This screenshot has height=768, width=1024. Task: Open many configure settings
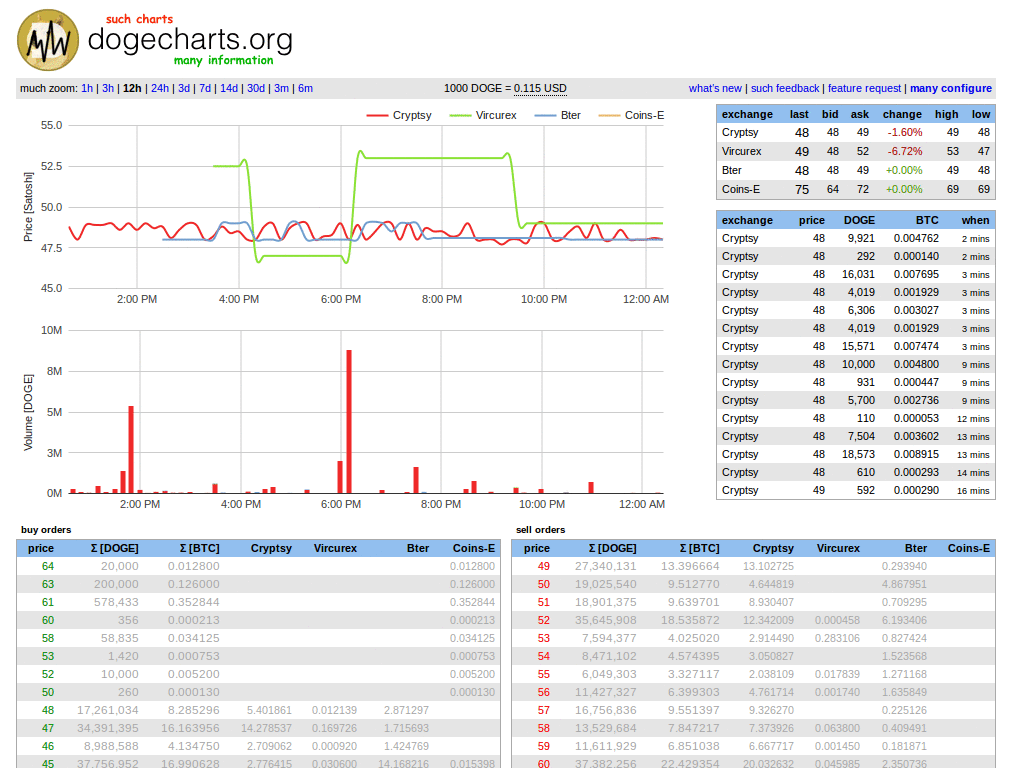click(x=951, y=88)
